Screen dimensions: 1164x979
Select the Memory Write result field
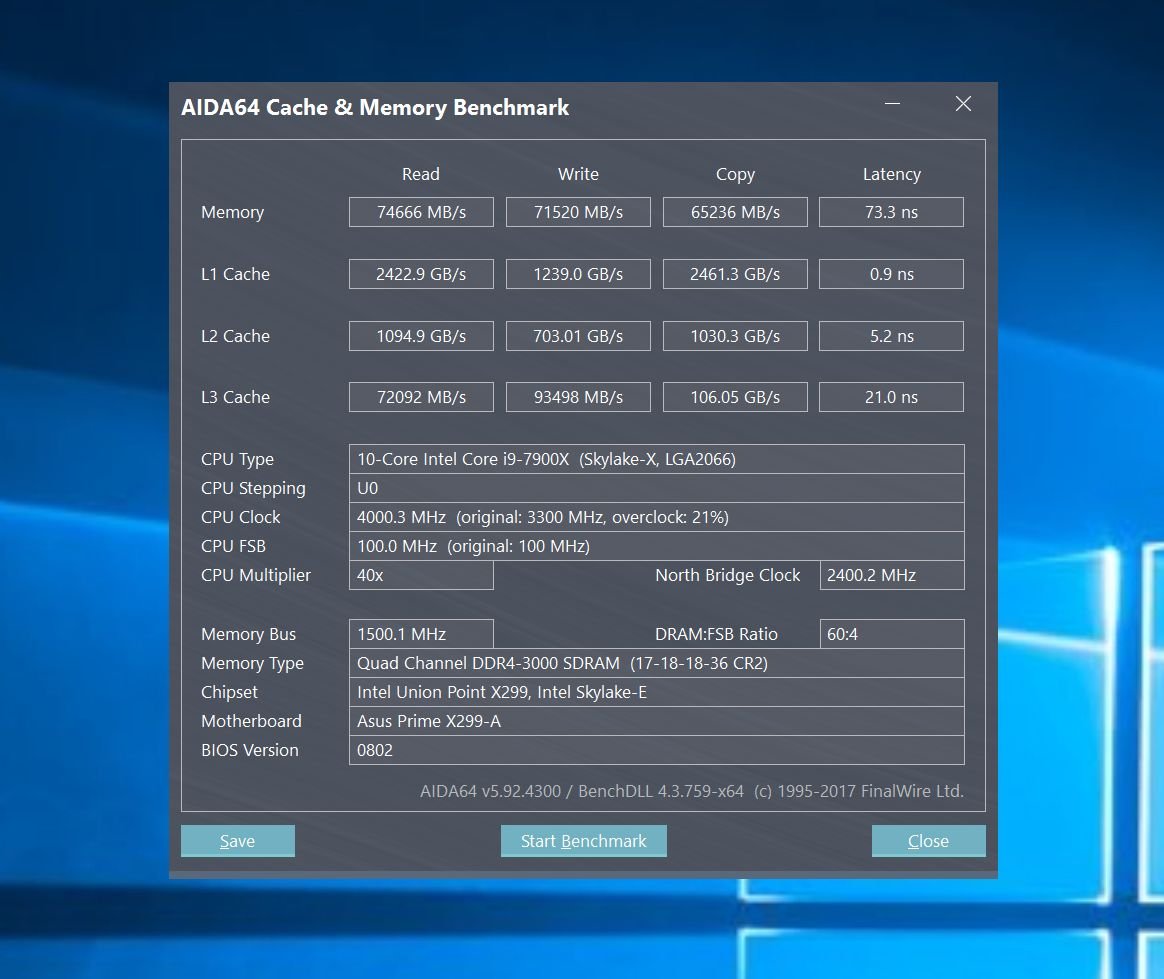[578, 212]
